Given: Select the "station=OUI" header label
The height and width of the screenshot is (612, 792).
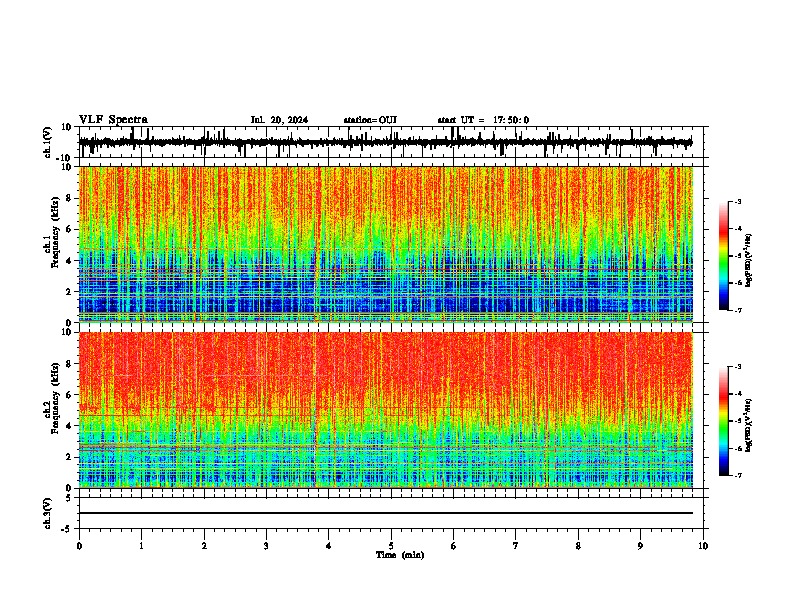Looking at the screenshot, I should tap(370, 120).
